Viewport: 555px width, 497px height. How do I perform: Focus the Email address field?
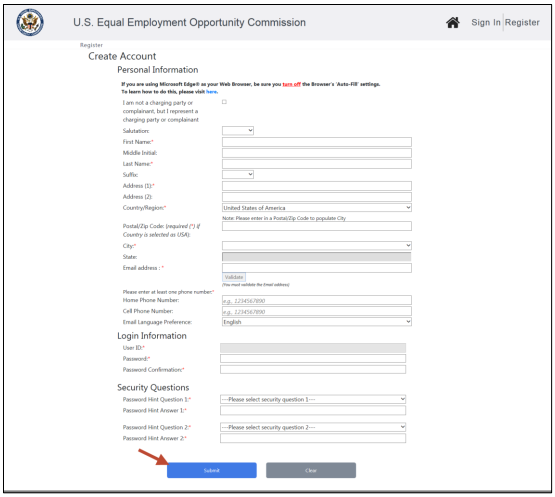point(316,268)
